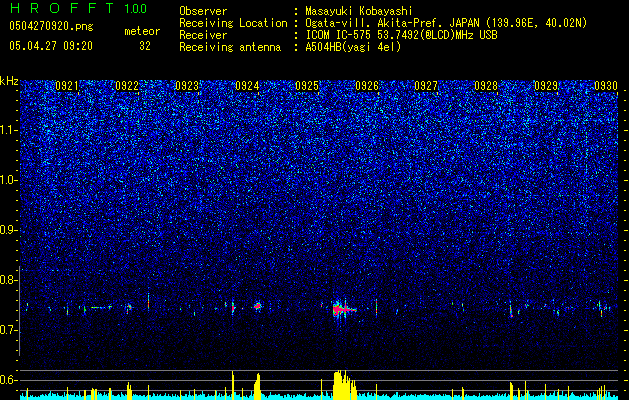This screenshot has width=629, height=400.
Task: Click the 0930 time marker
Action: (x=606, y=86)
